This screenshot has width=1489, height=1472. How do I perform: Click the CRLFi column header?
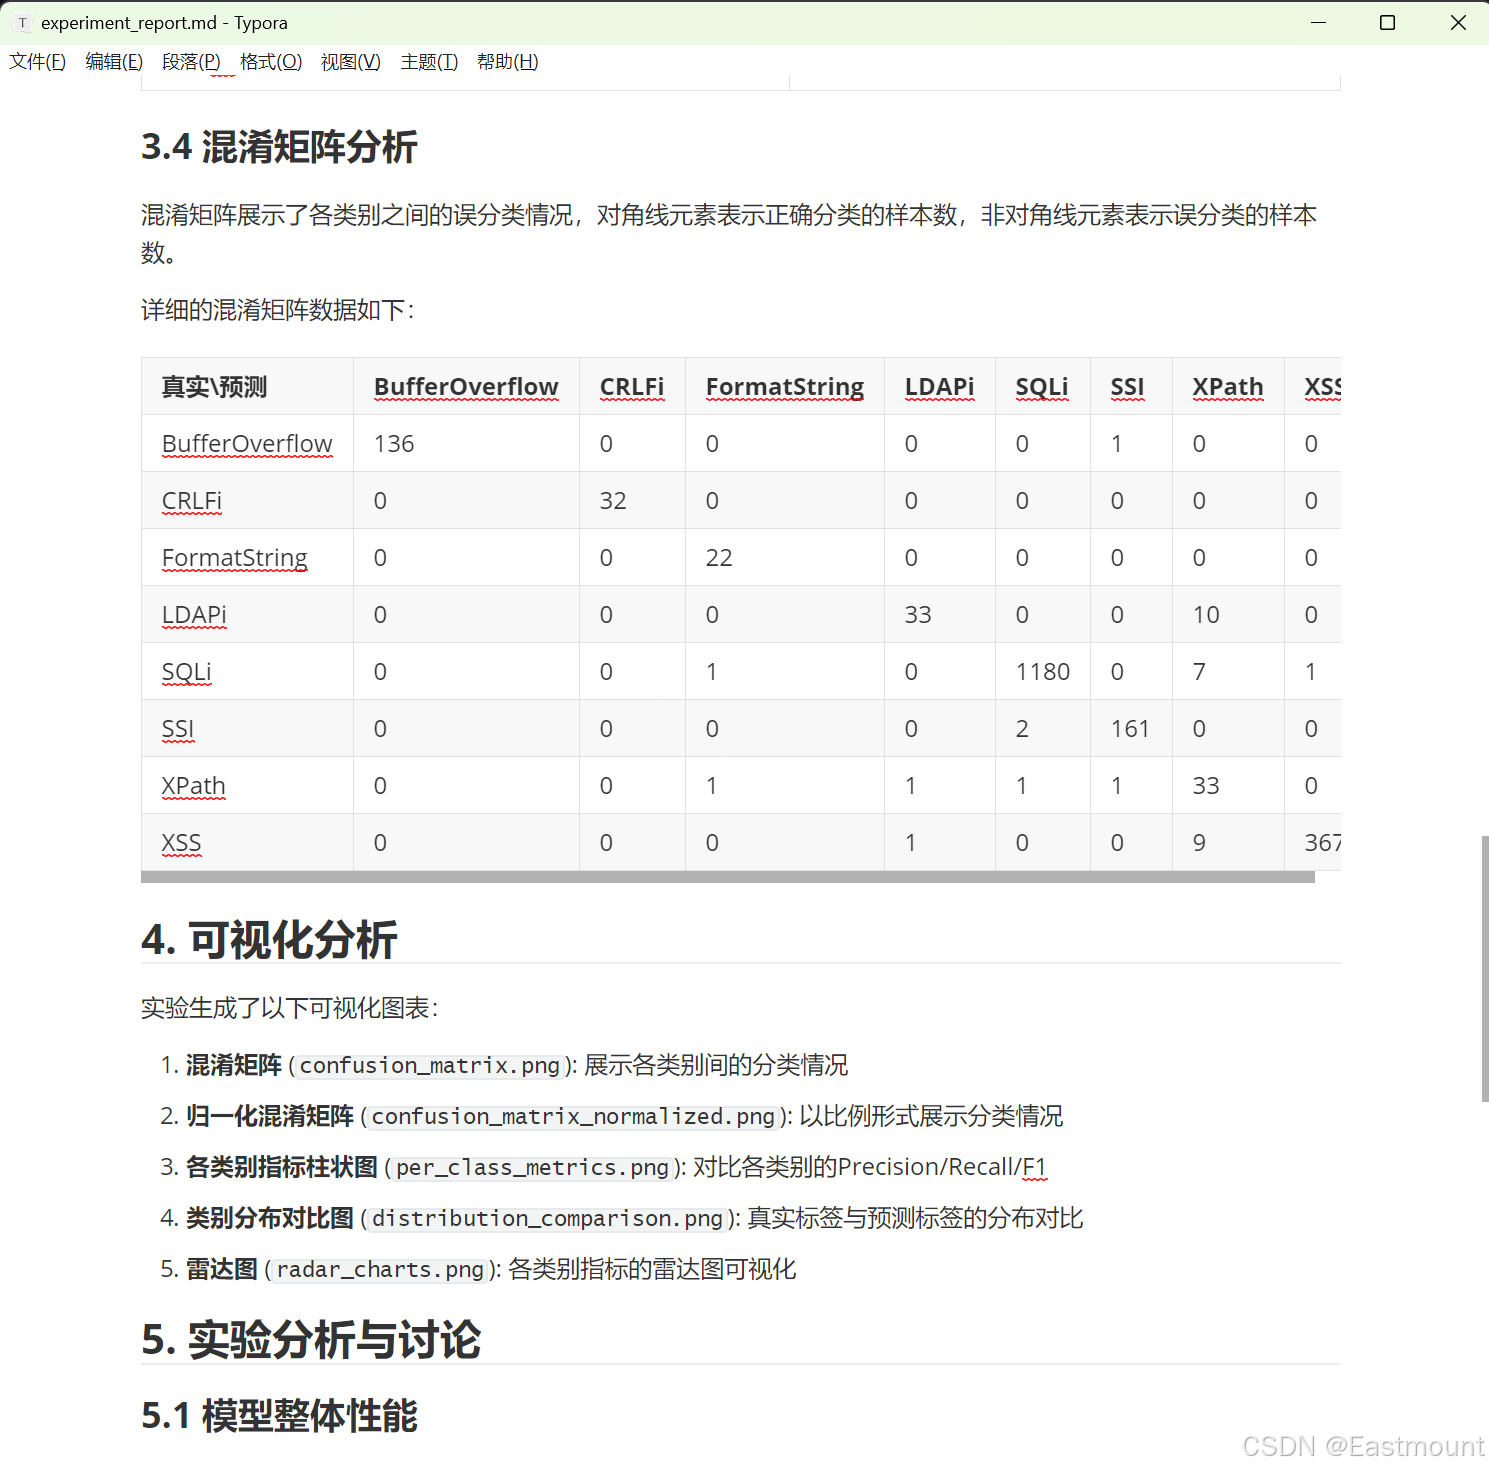632,386
